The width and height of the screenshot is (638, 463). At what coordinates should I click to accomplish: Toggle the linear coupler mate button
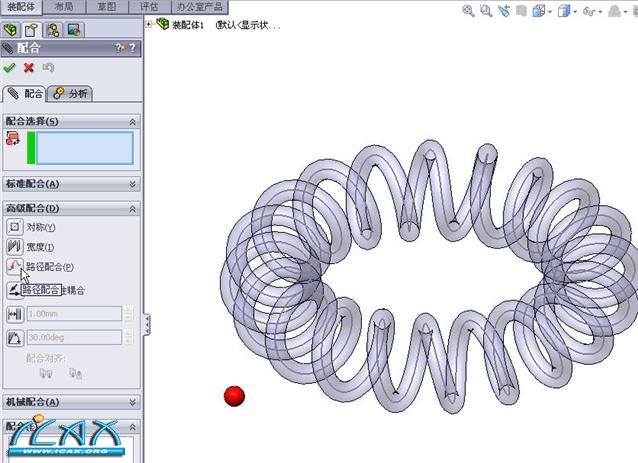(15, 290)
